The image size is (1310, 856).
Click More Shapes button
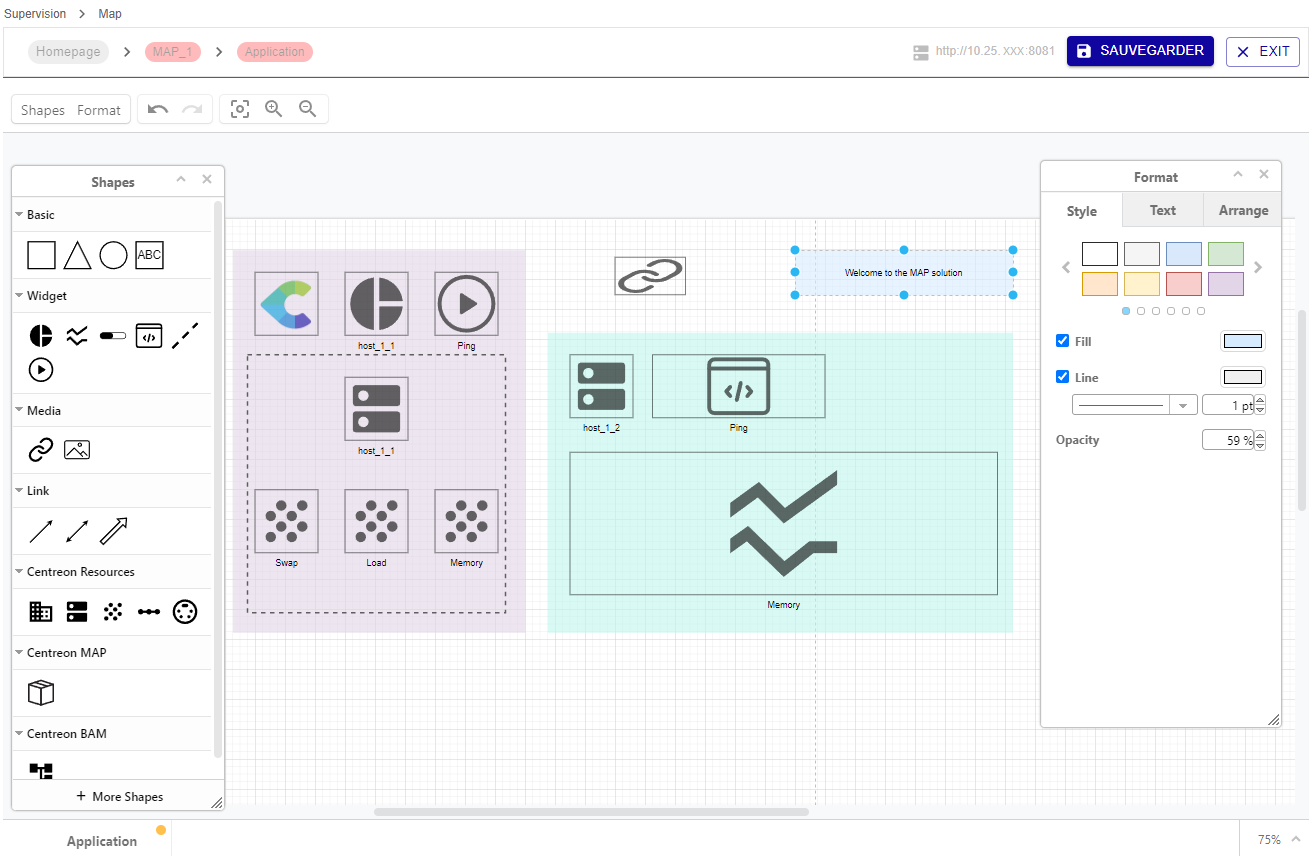point(118,796)
